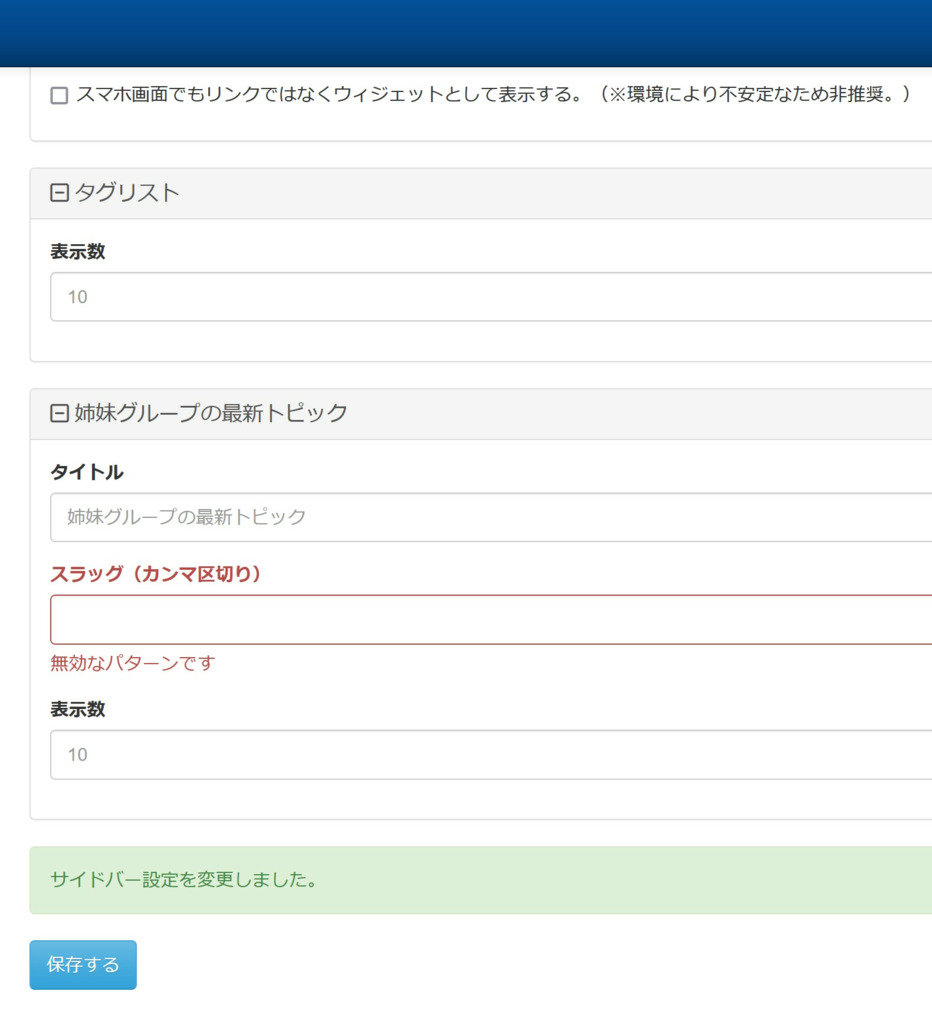Click the empty area of the タグリスト header bar
Viewport: 932px width, 1024px height.
pos(555,193)
